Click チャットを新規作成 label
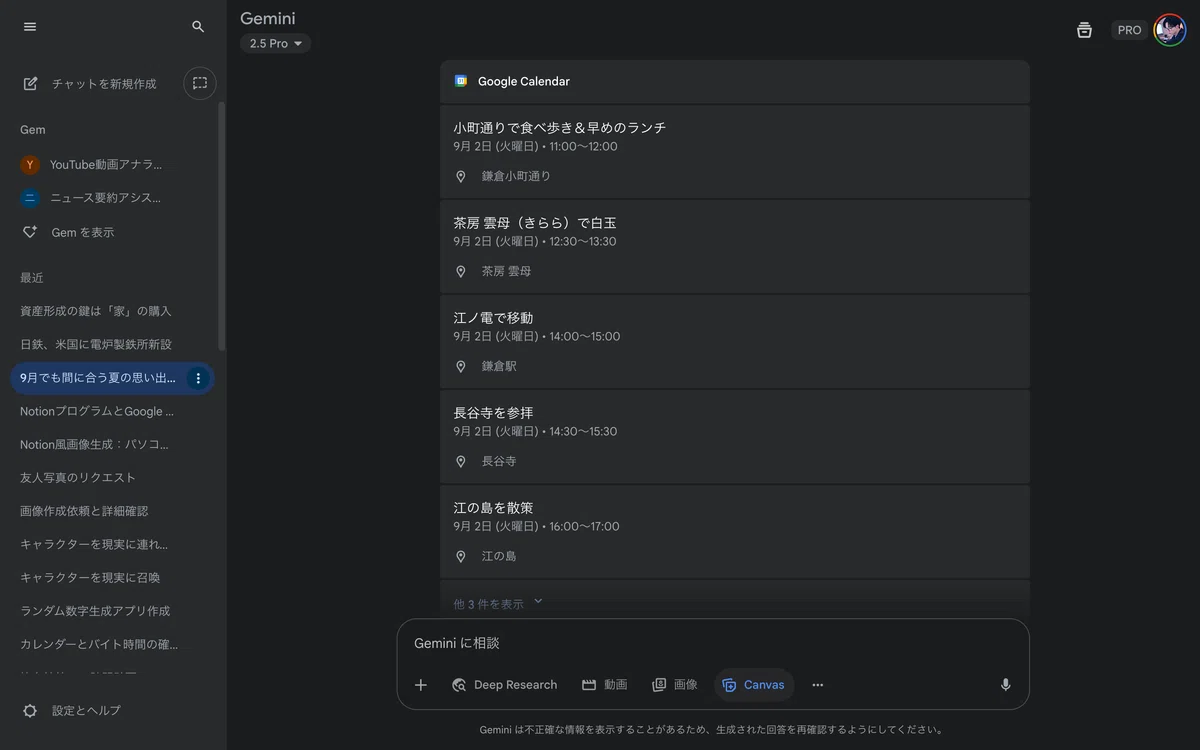Screen dimensions: 1200x750 (x=104, y=84)
